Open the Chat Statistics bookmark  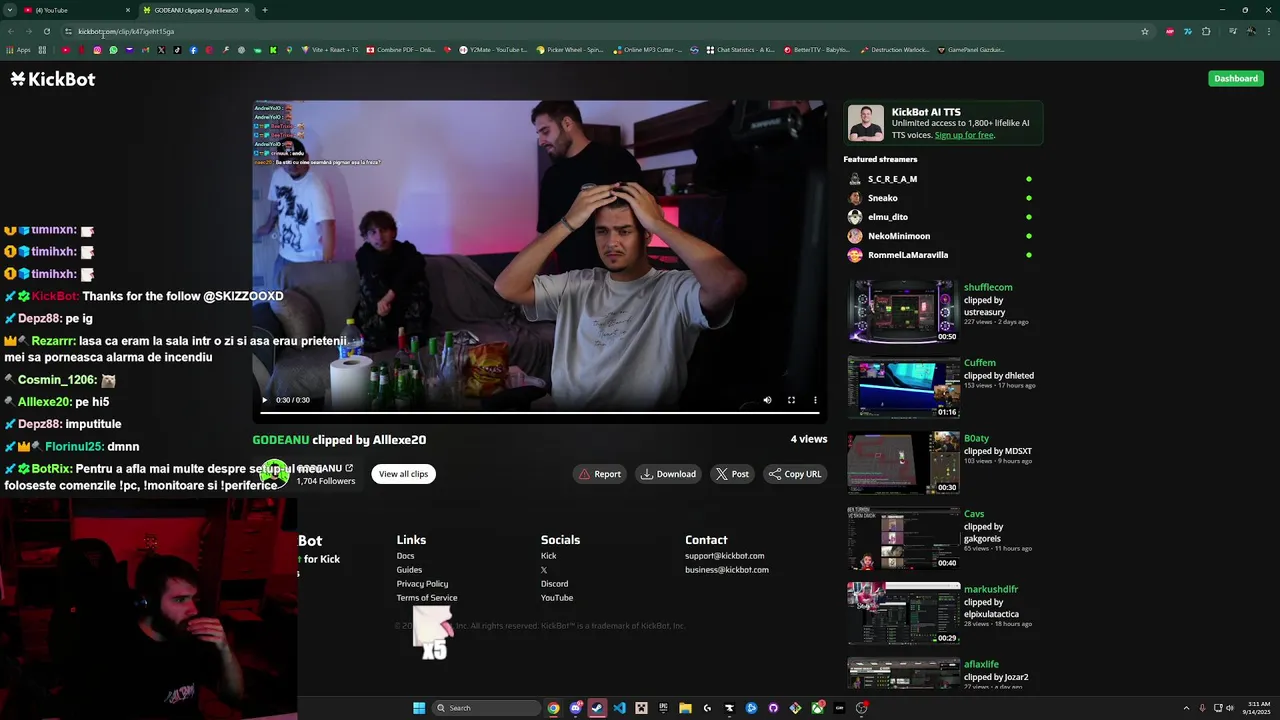tap(740, 50)
